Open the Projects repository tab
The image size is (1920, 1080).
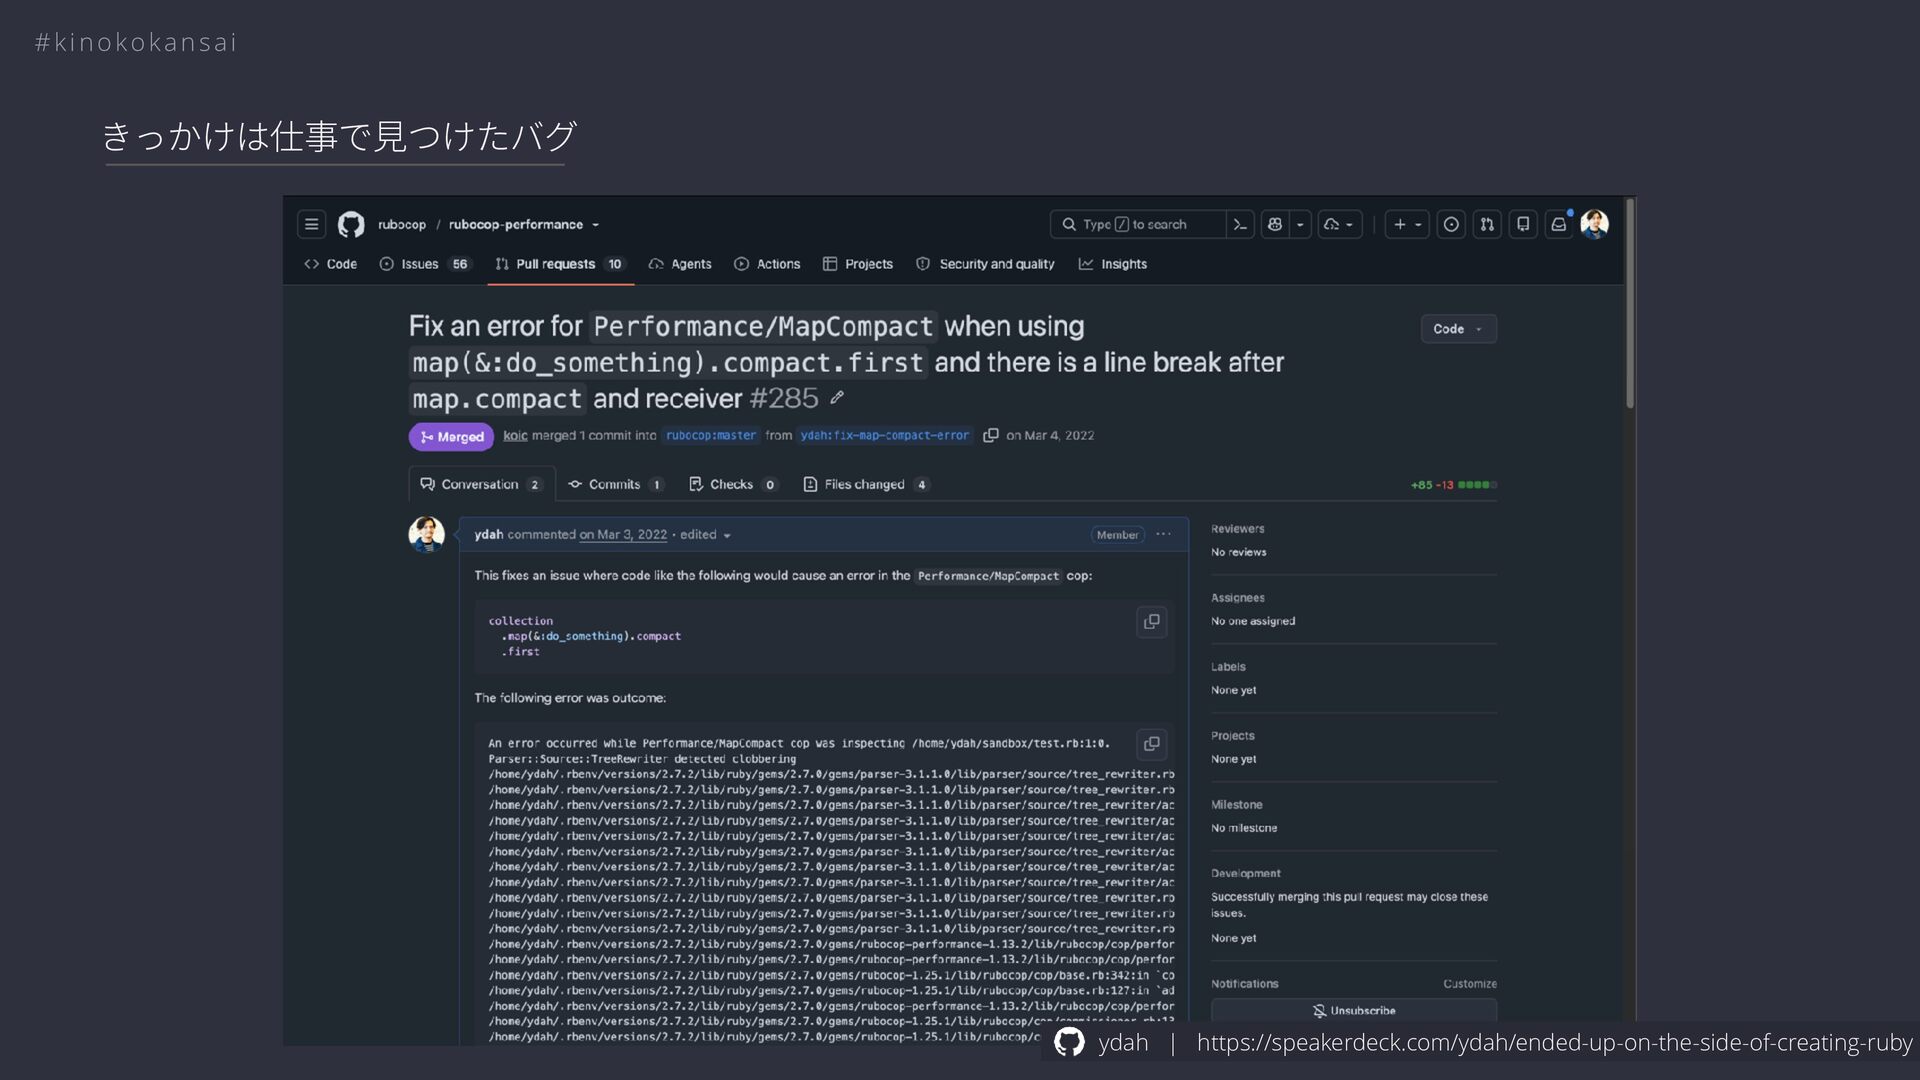coord(858,264)
